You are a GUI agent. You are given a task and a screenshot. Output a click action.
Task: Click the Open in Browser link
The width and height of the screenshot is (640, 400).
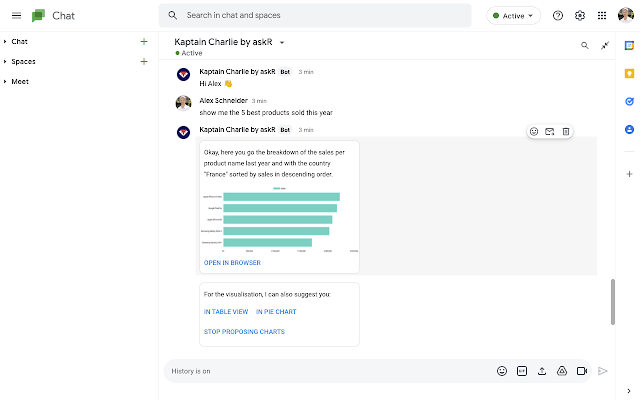click(232, 263)
